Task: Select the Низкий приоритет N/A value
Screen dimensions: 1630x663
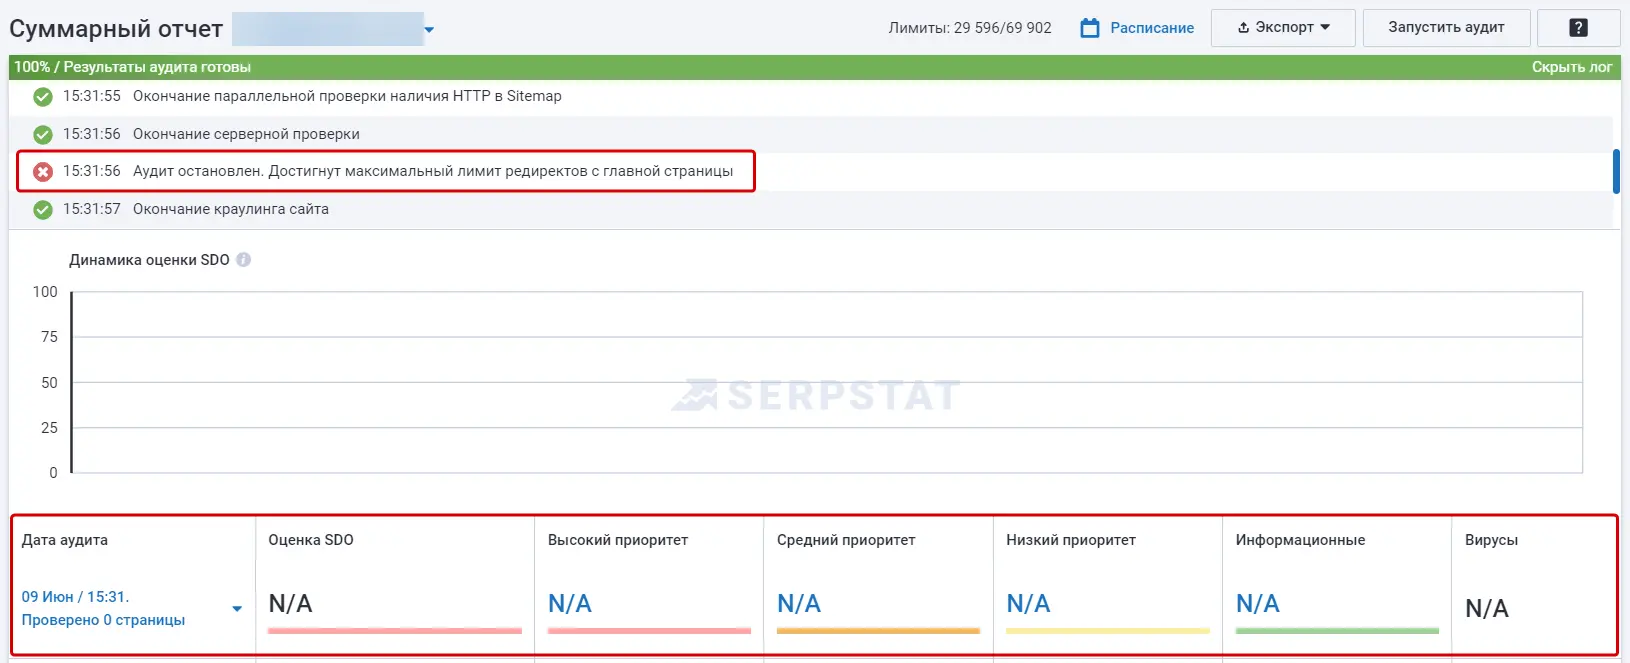Action: pos(1027,604)
